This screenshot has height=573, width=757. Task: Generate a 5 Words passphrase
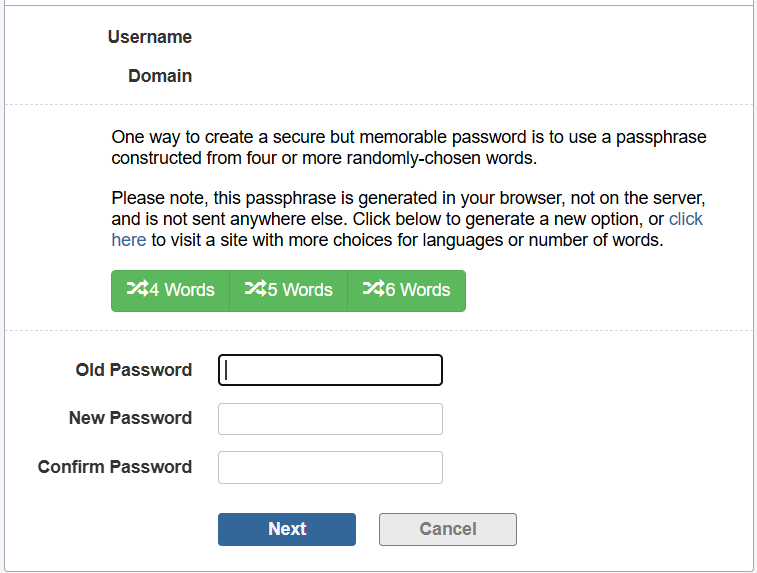coord(289,290)
